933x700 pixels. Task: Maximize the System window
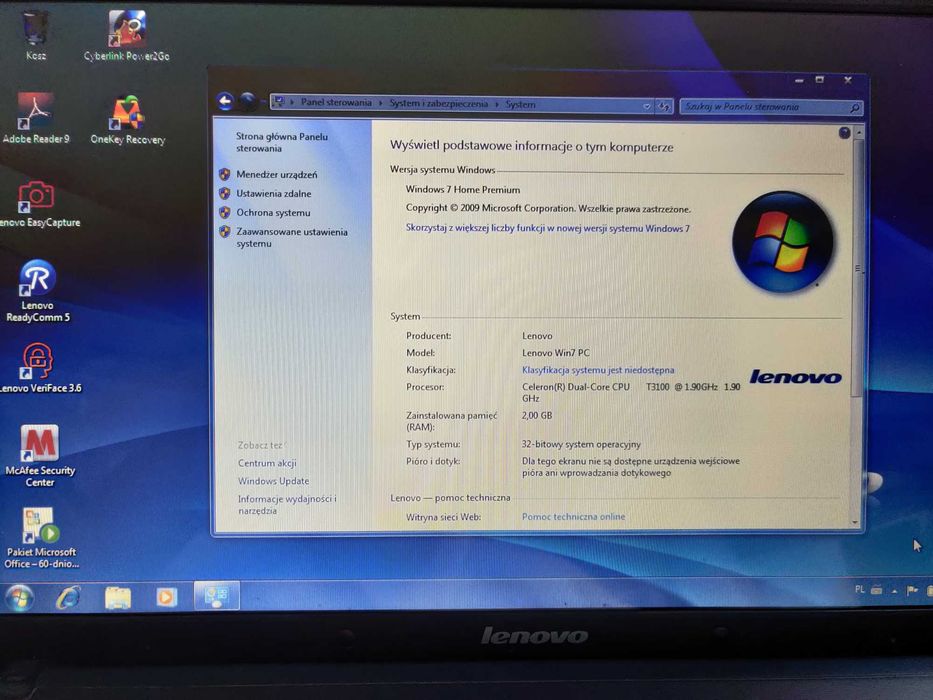tap(820, 80)
